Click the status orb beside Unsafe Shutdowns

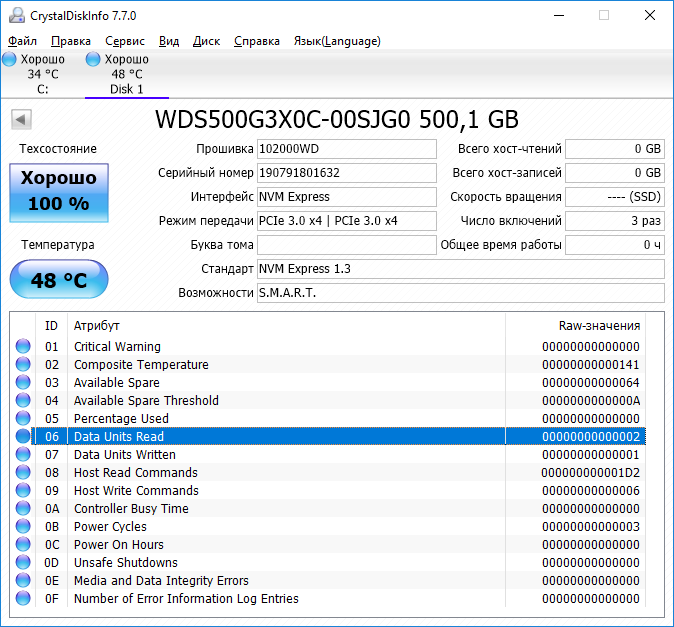pos(23,563)
